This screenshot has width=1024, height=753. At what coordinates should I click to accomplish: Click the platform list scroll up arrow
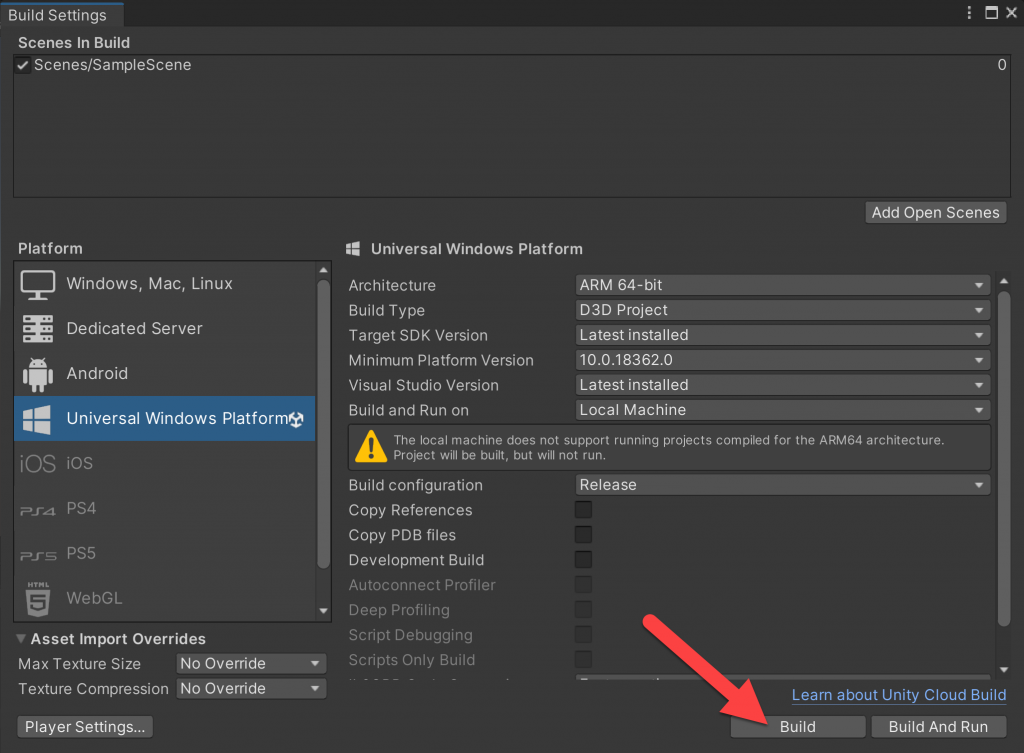click(x=323, y=270)
